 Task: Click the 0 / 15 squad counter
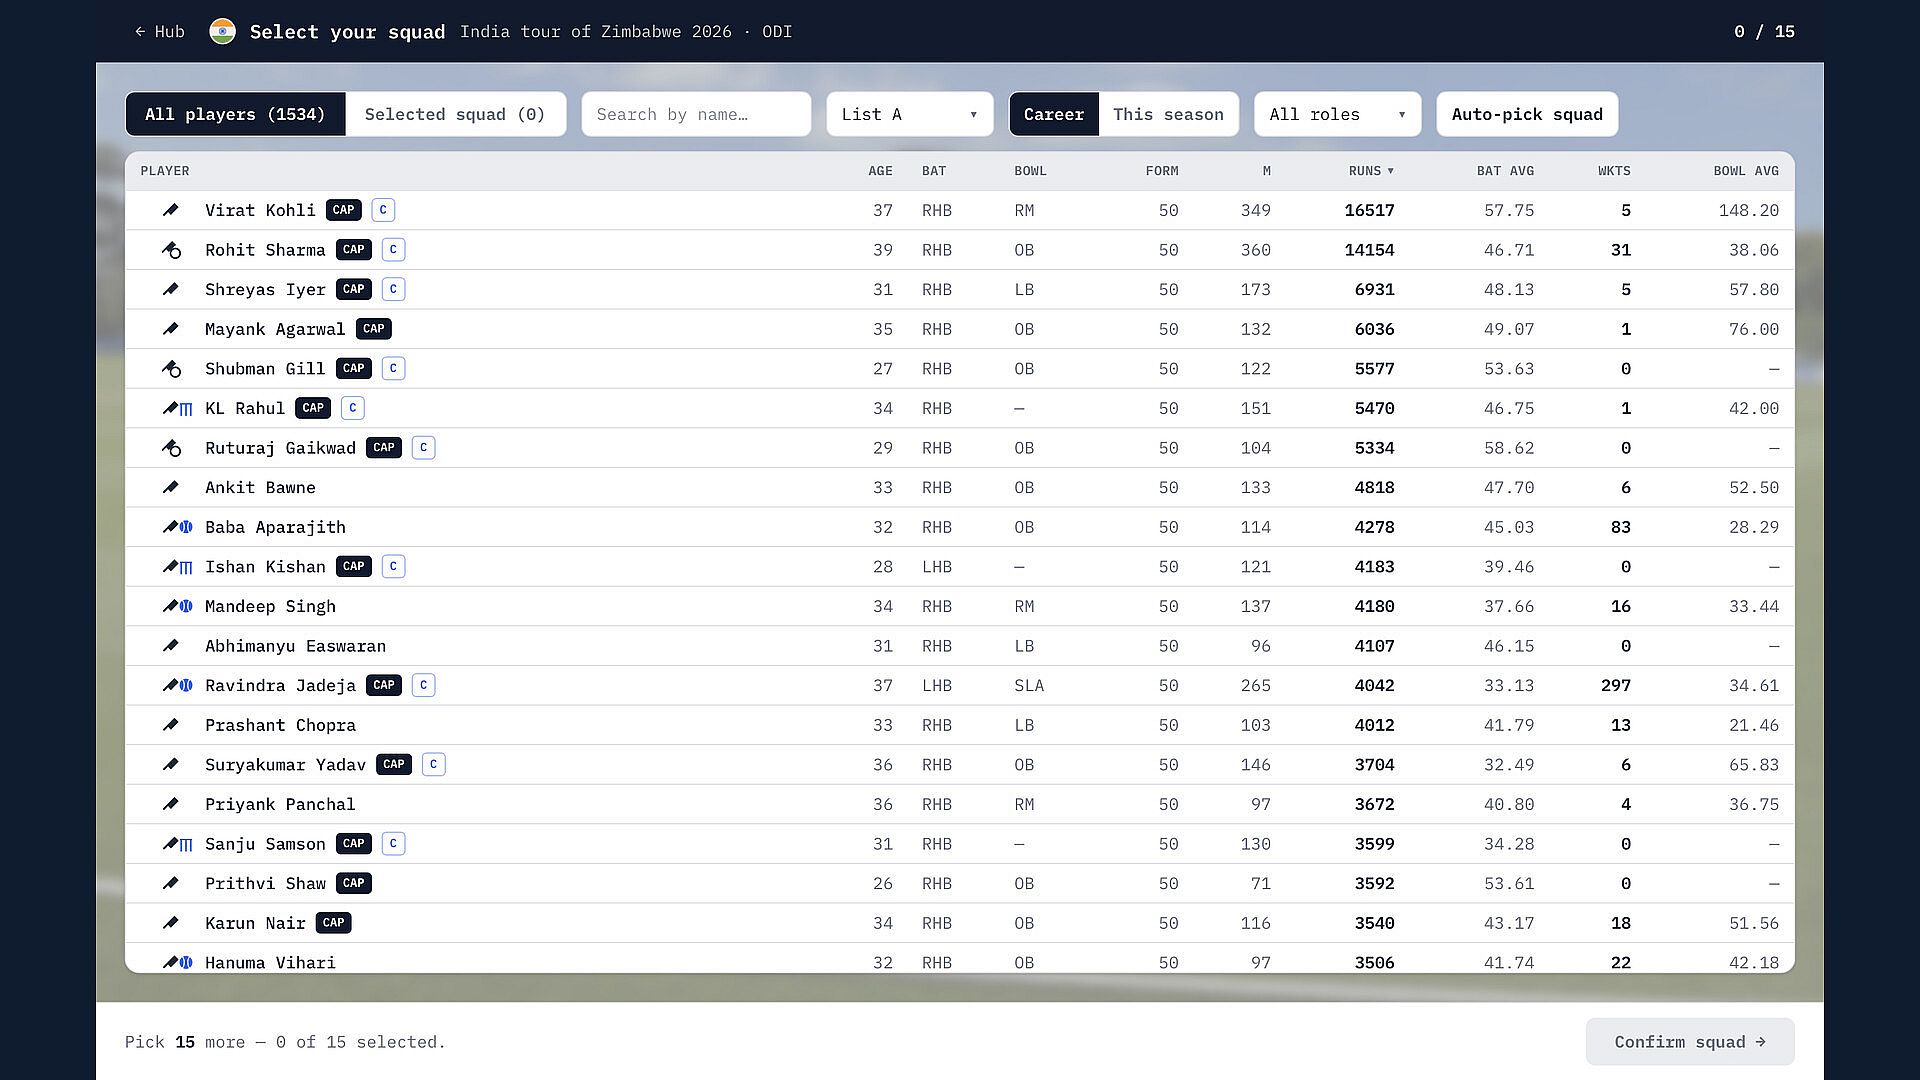(x=1764, y=32)
